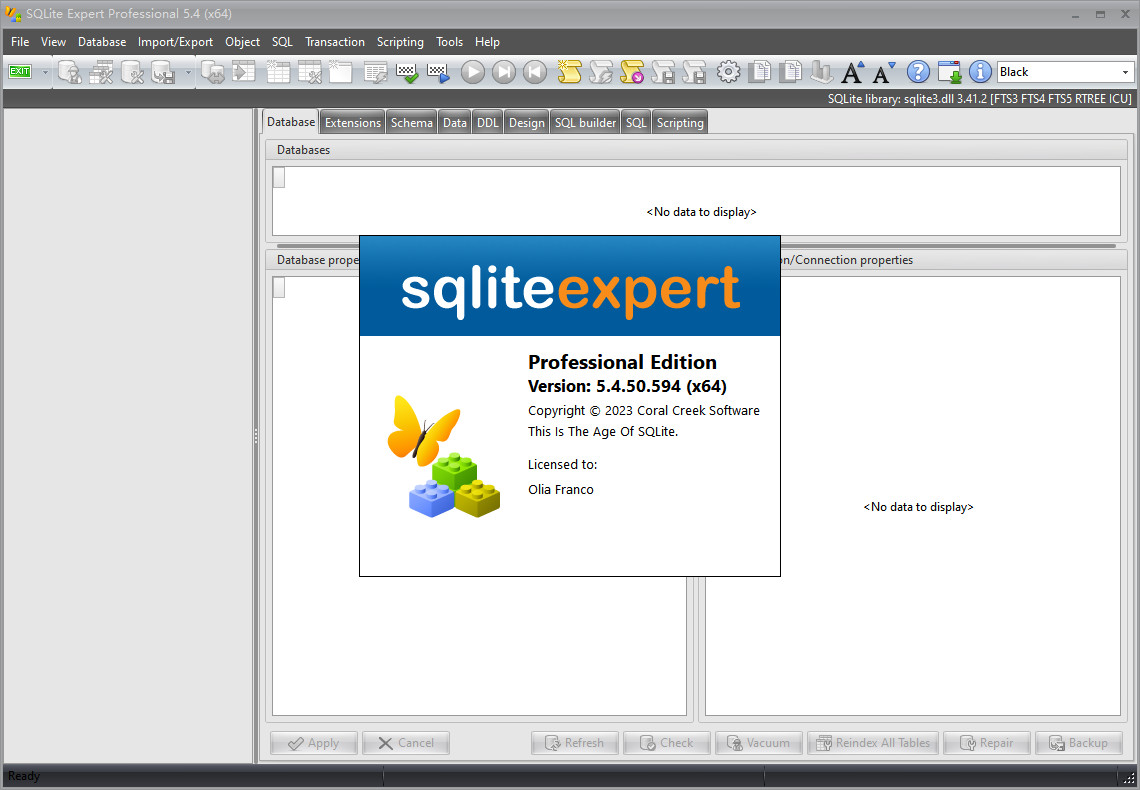Click the 'Olia Franco' licensee text
Screen dimensions: 1140x790
pos(561,489)
